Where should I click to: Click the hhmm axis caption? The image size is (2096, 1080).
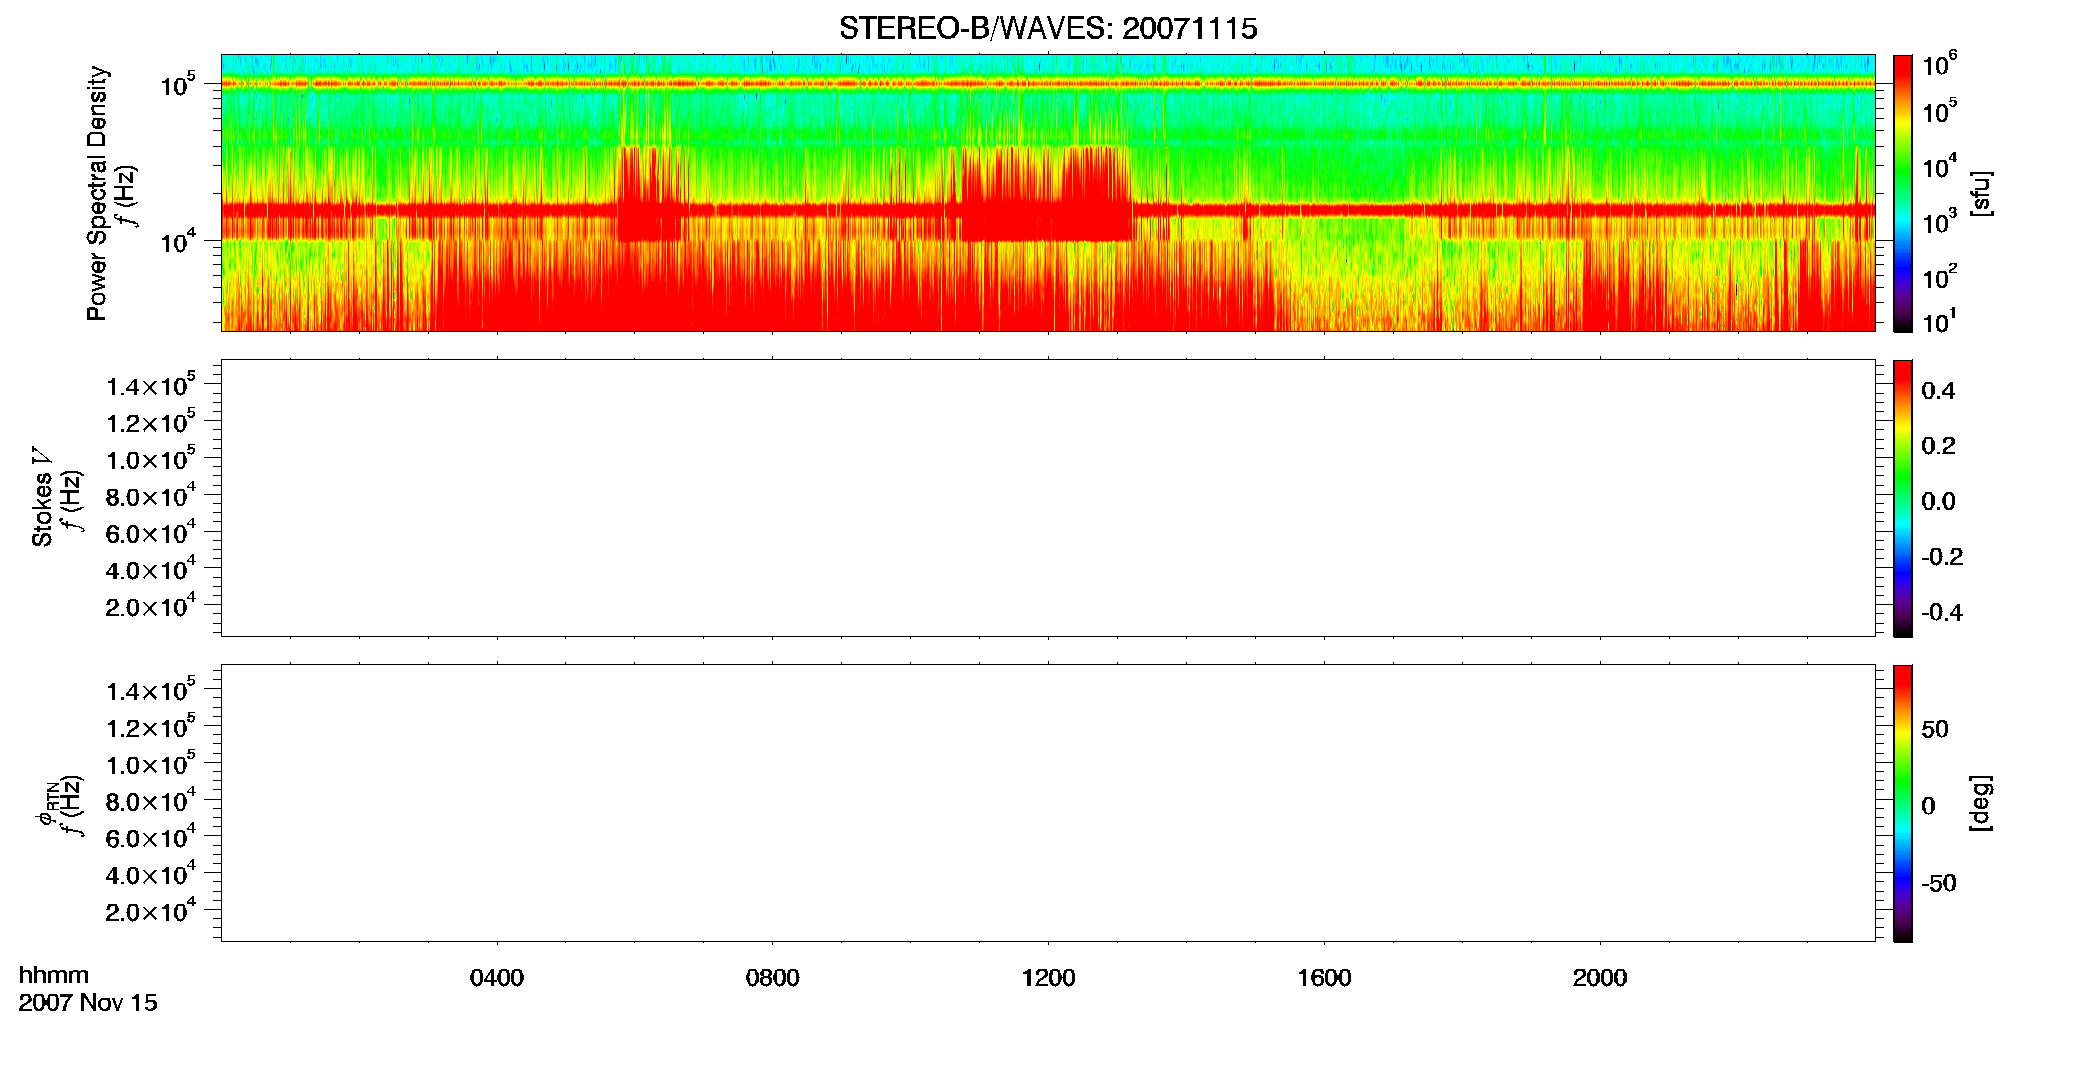pos(54,975)
